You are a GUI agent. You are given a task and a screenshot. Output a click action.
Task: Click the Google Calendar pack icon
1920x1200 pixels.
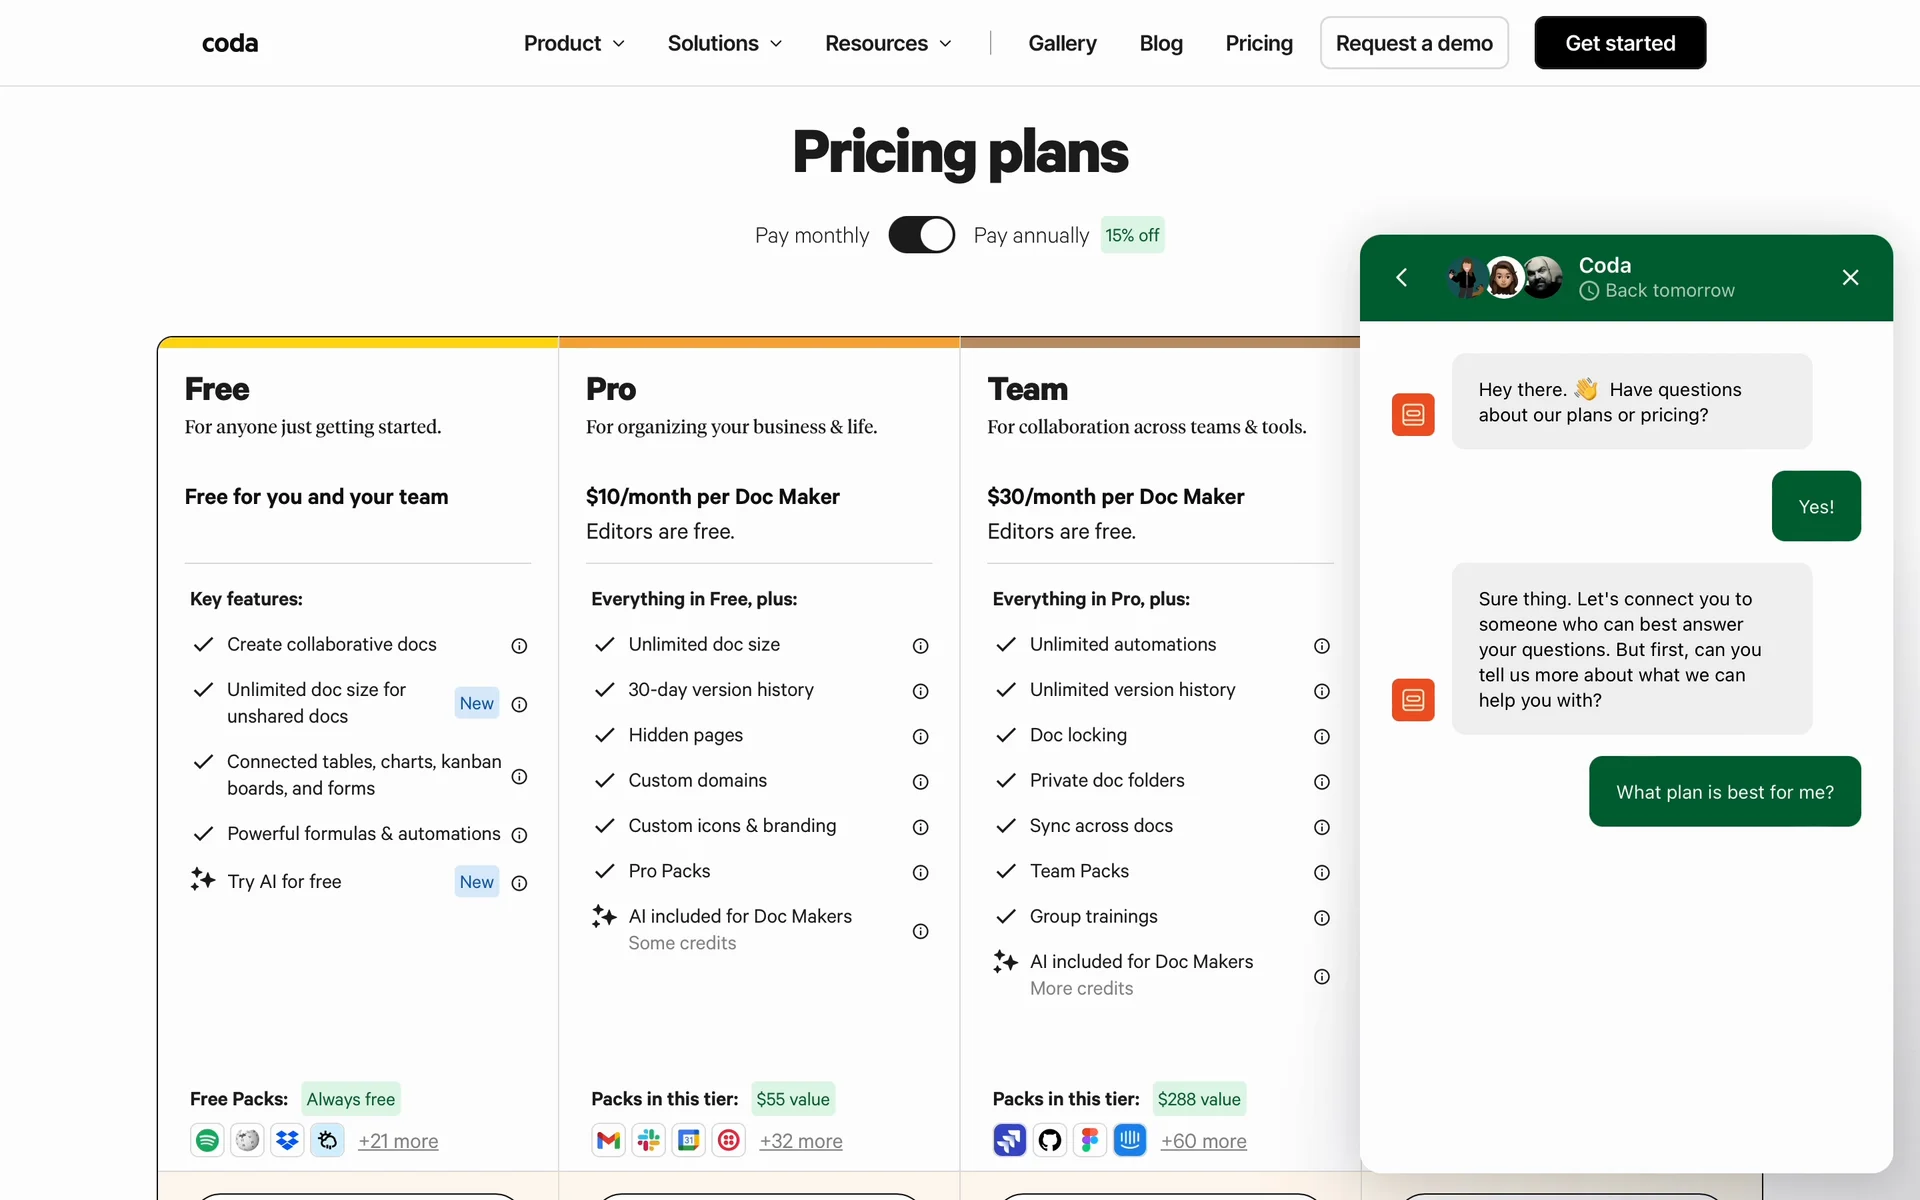689,1140
